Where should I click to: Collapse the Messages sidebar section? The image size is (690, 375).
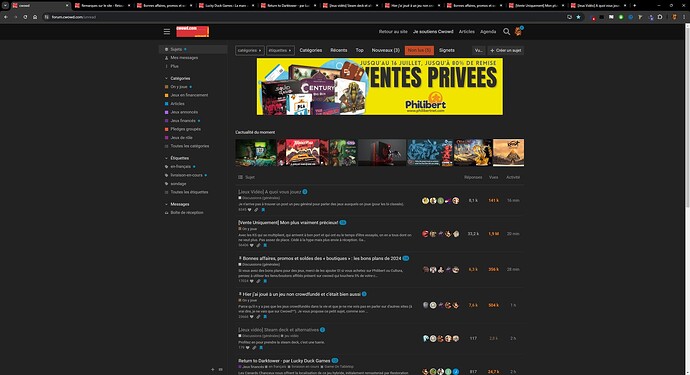177,204
